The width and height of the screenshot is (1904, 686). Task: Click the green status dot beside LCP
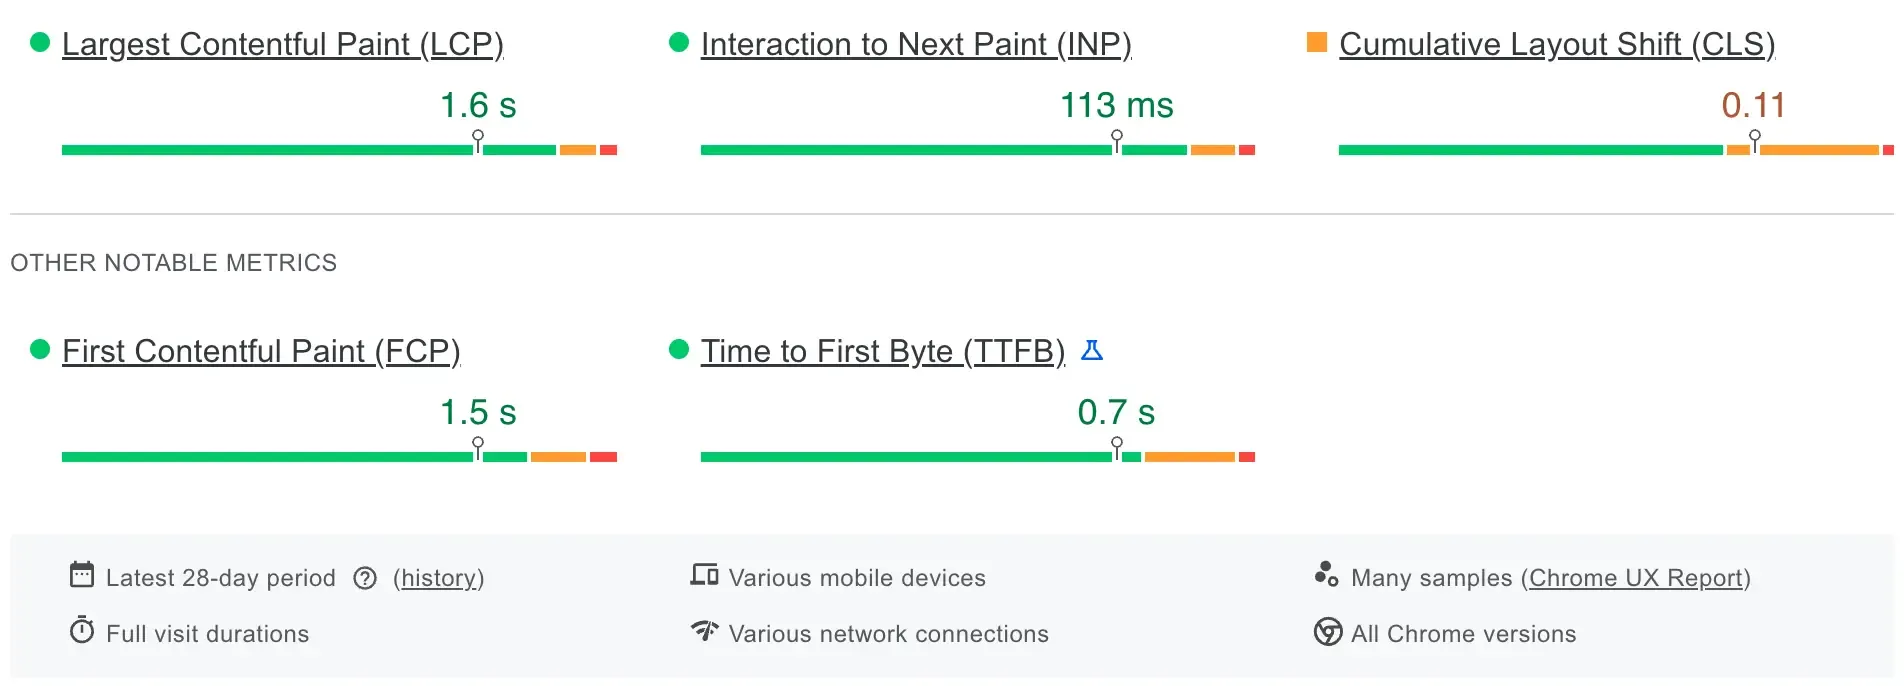click(40, 41)
